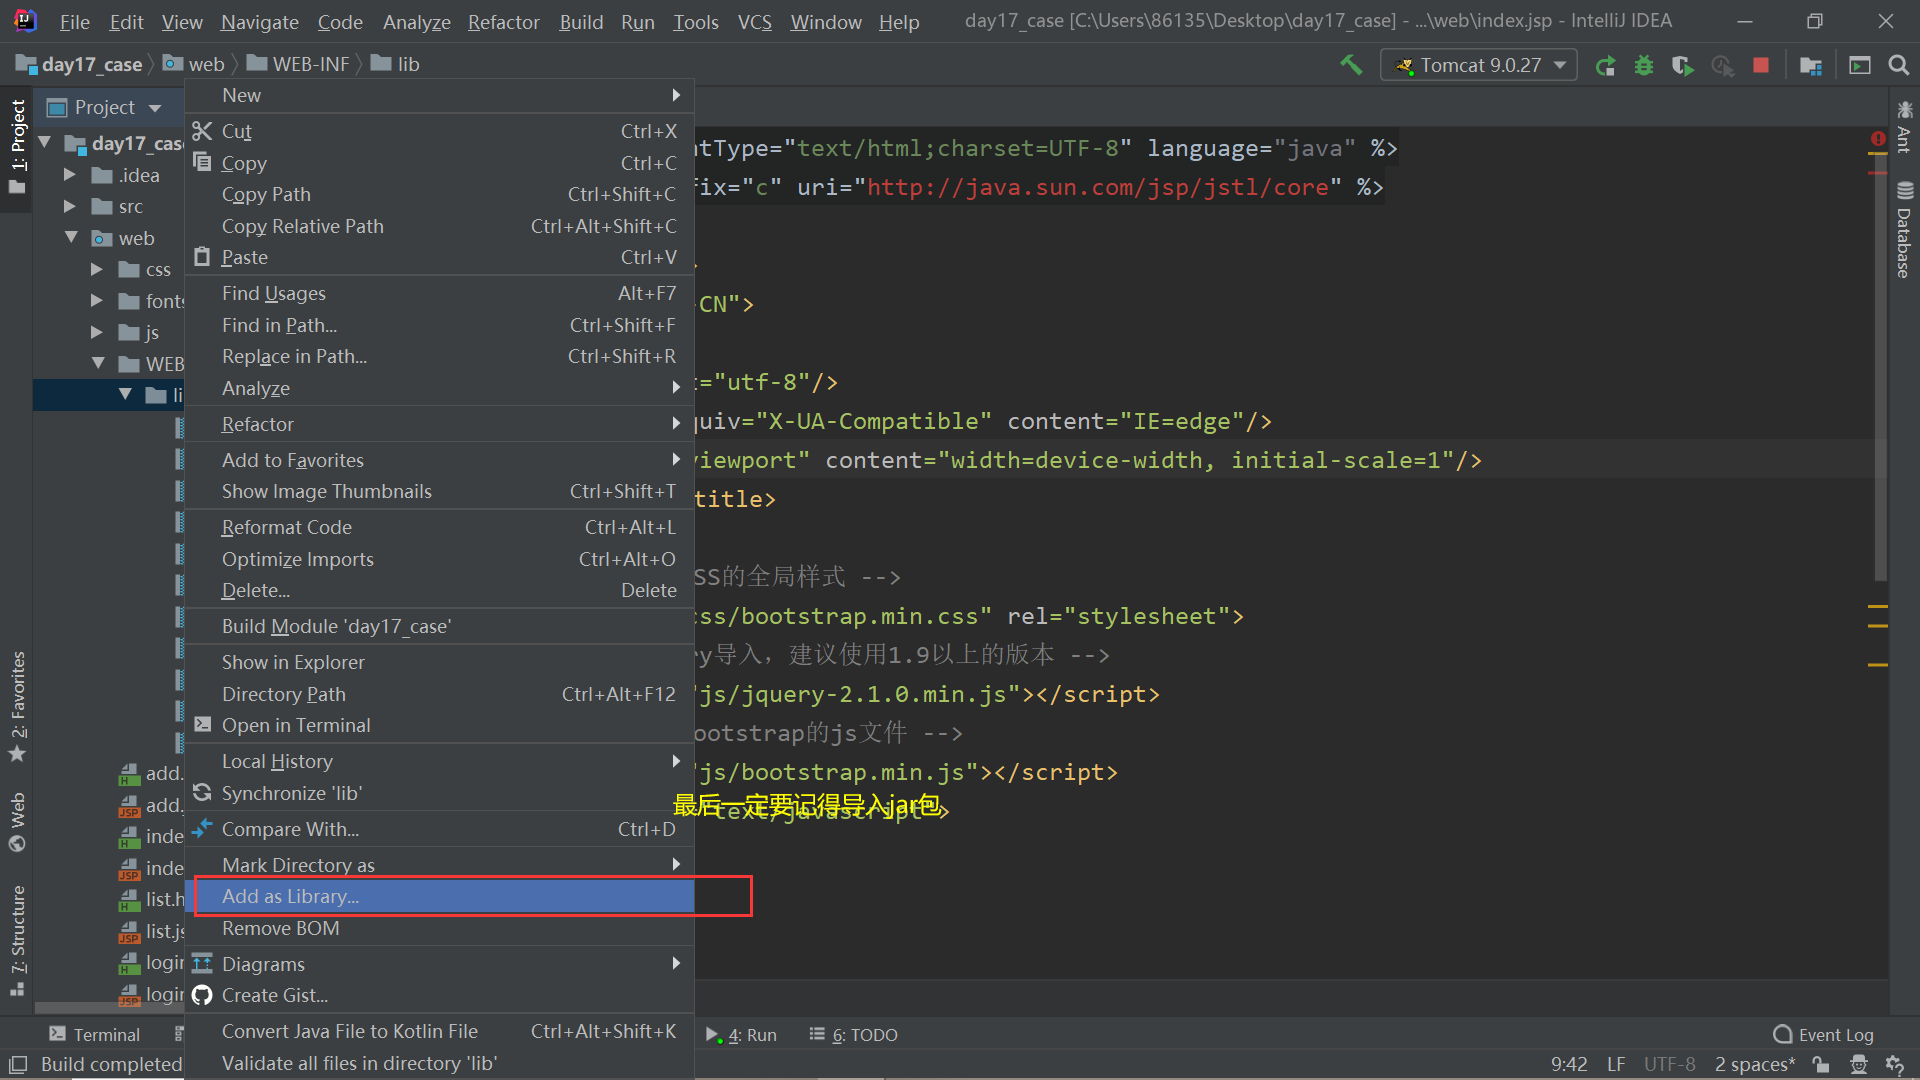Click the red error indicator in editor

click(1877, 139)
